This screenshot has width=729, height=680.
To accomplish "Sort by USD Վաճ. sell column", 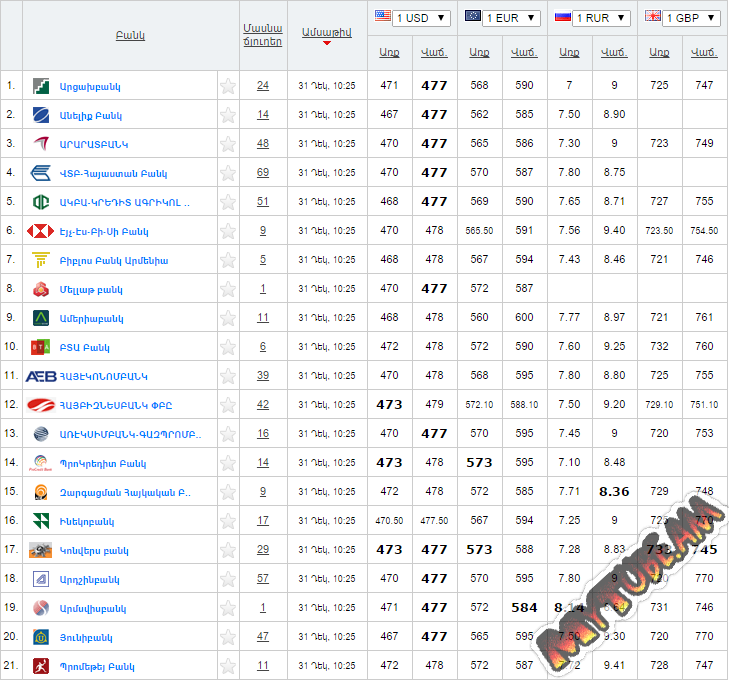I will pyautogui.click(x=434, y=53).
